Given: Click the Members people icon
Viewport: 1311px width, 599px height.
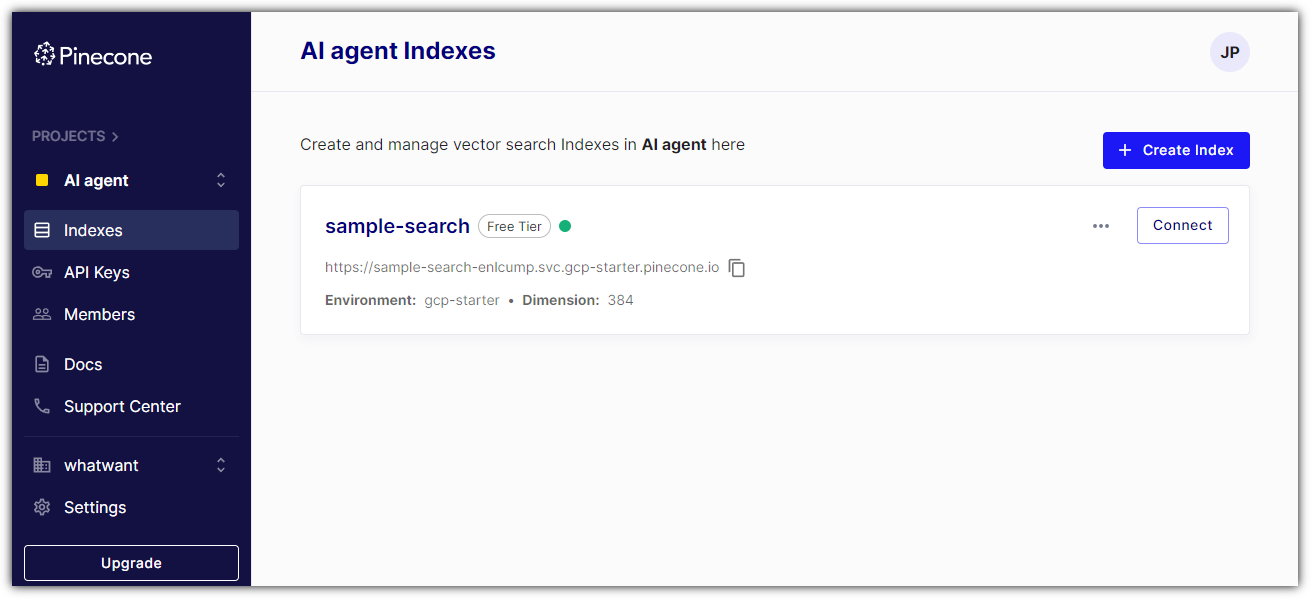Looking at the screenshot, I should tap(42, 314).
